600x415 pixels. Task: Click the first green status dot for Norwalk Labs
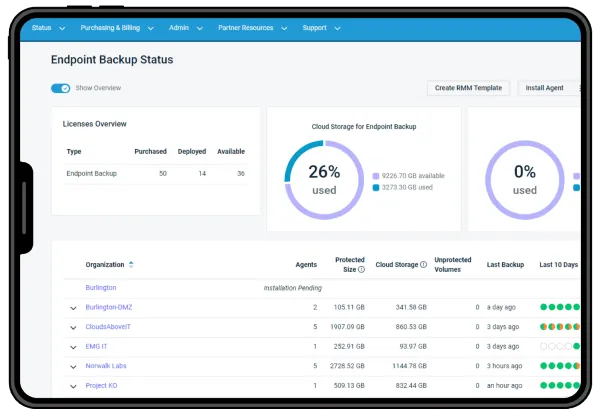tap(543, 366)
